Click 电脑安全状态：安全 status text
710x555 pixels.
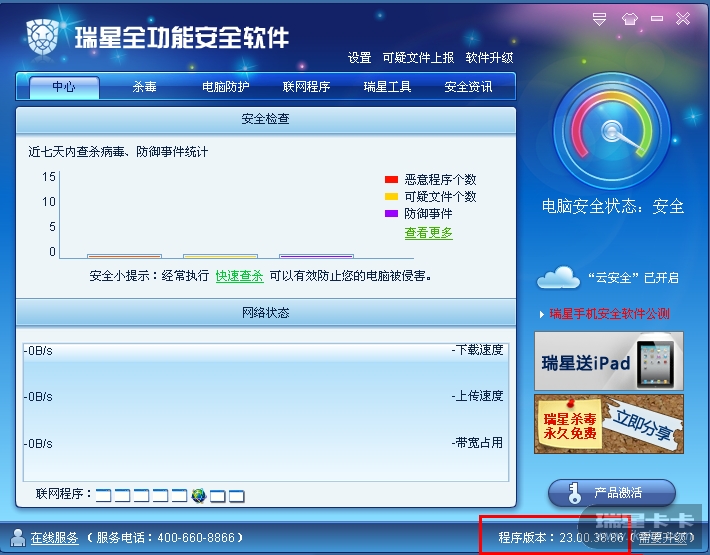(x=613, y=206)
